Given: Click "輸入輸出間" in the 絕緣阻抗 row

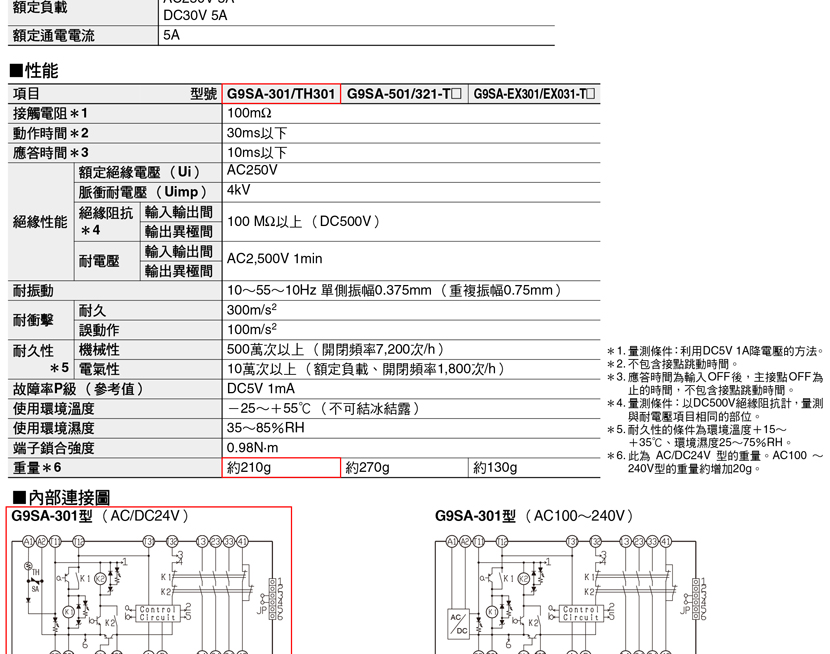Looking at the screenshot, I should 178,212.
